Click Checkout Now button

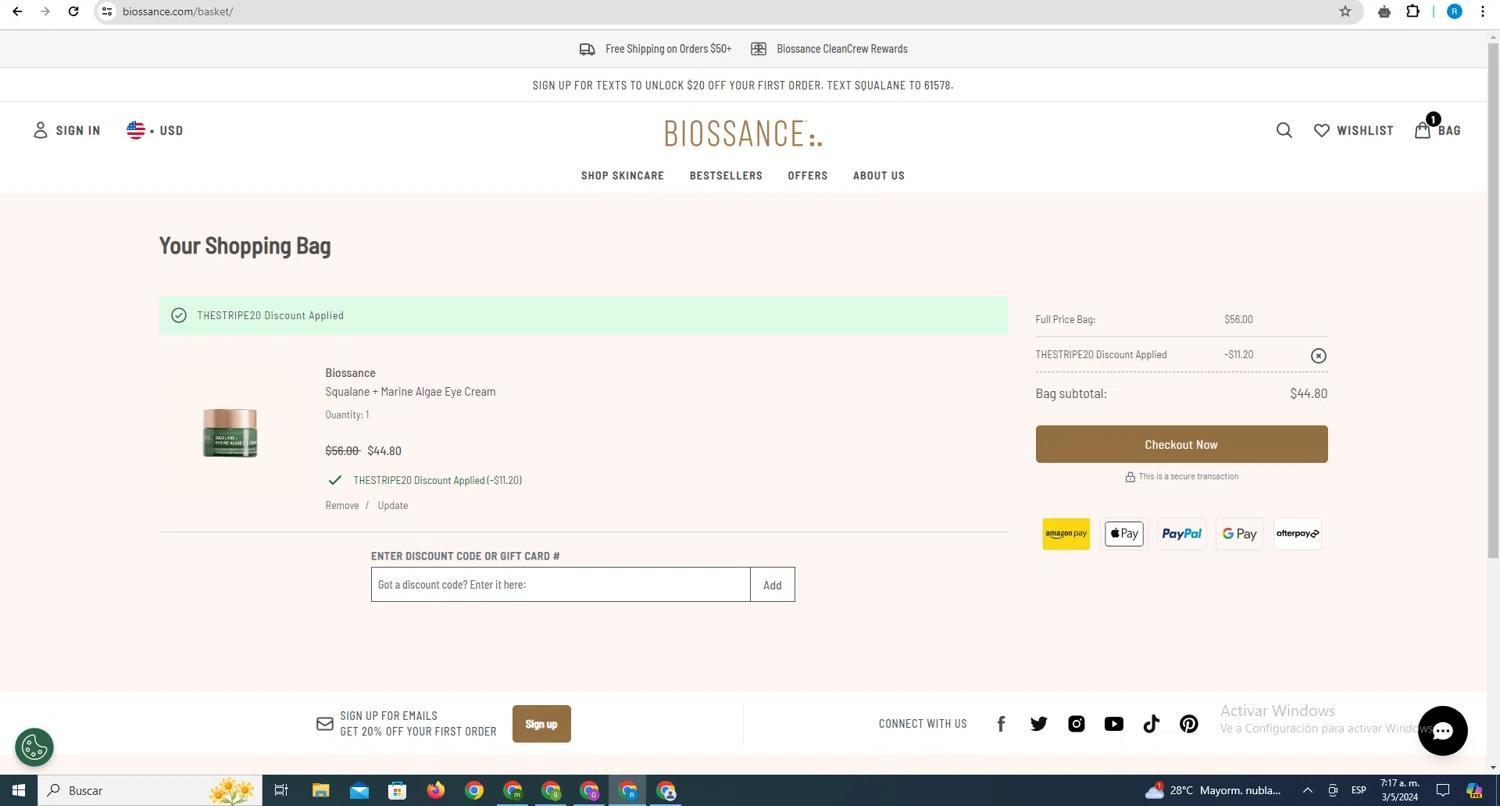click(x=1181, y=444)
